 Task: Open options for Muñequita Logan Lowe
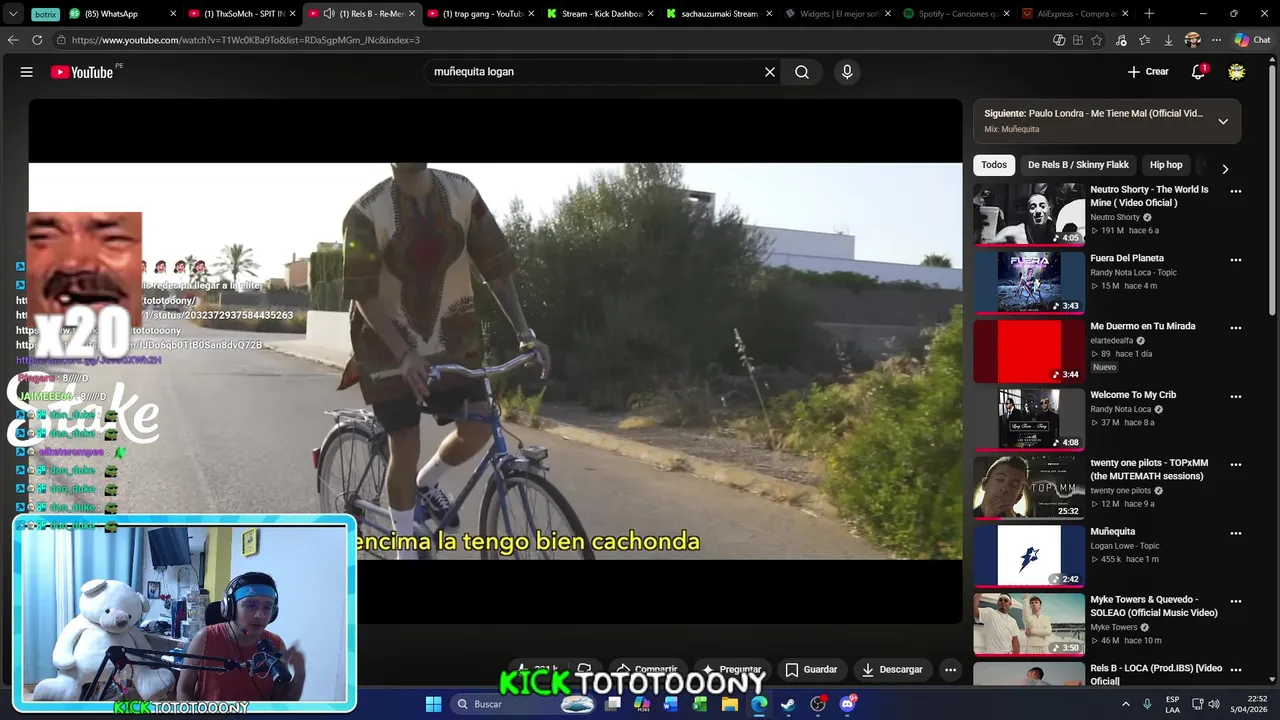(x=1236, y=533)
